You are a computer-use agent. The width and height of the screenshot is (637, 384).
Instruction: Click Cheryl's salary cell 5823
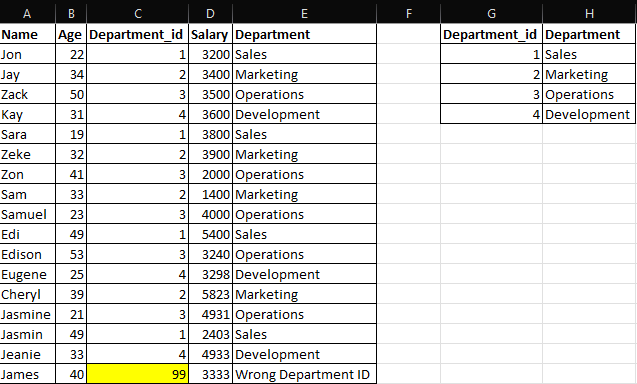[x=210, y=294]
